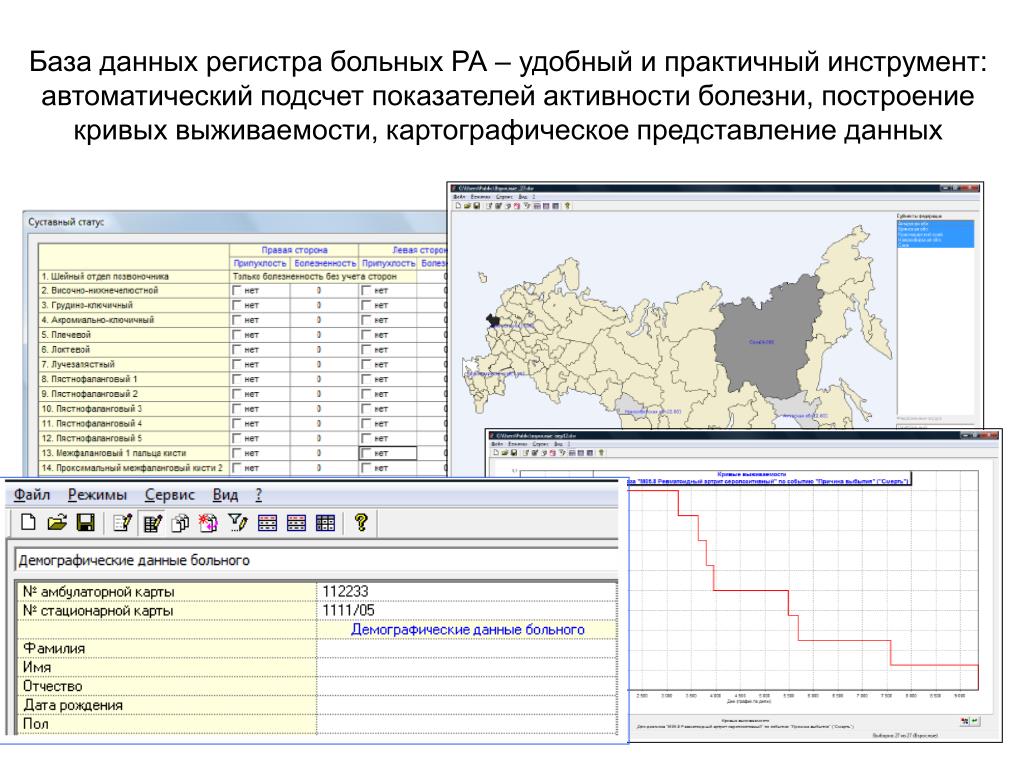The image size is (1024, 768).
Task: Click the right-side Болезненность value for Грудино-ключичный
Action: tap(319, 306)
